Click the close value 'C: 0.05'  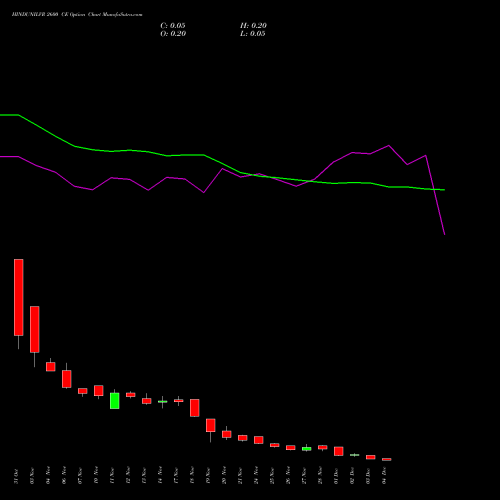tap(173, 26)
